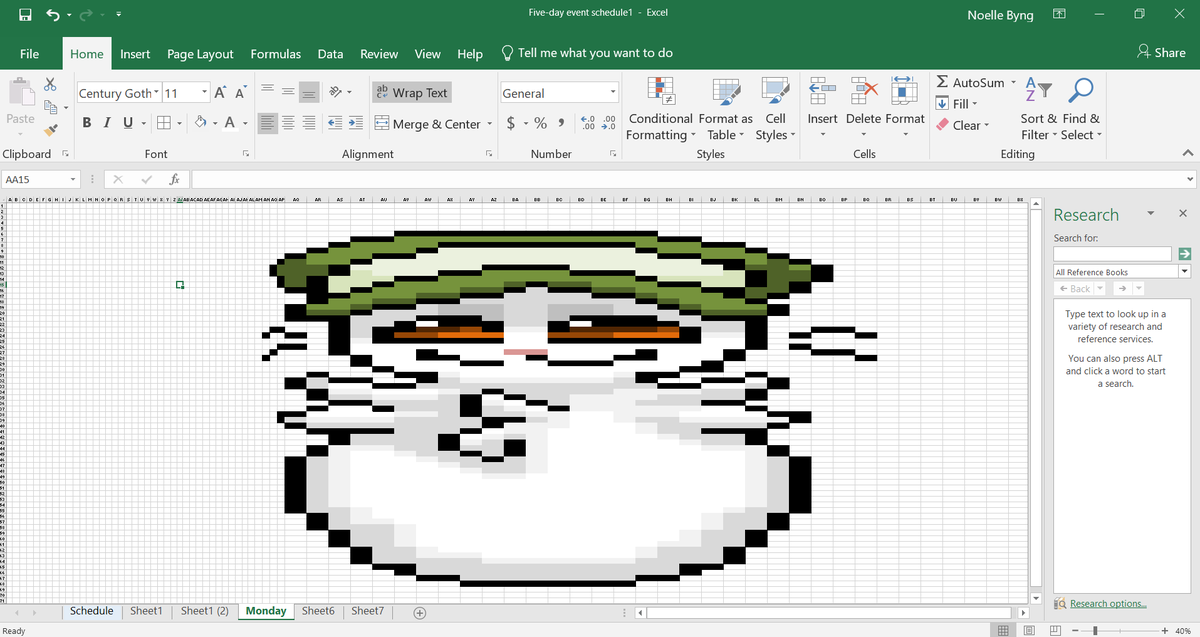Click the Orientation text angle icon

(x=336, y=92)
